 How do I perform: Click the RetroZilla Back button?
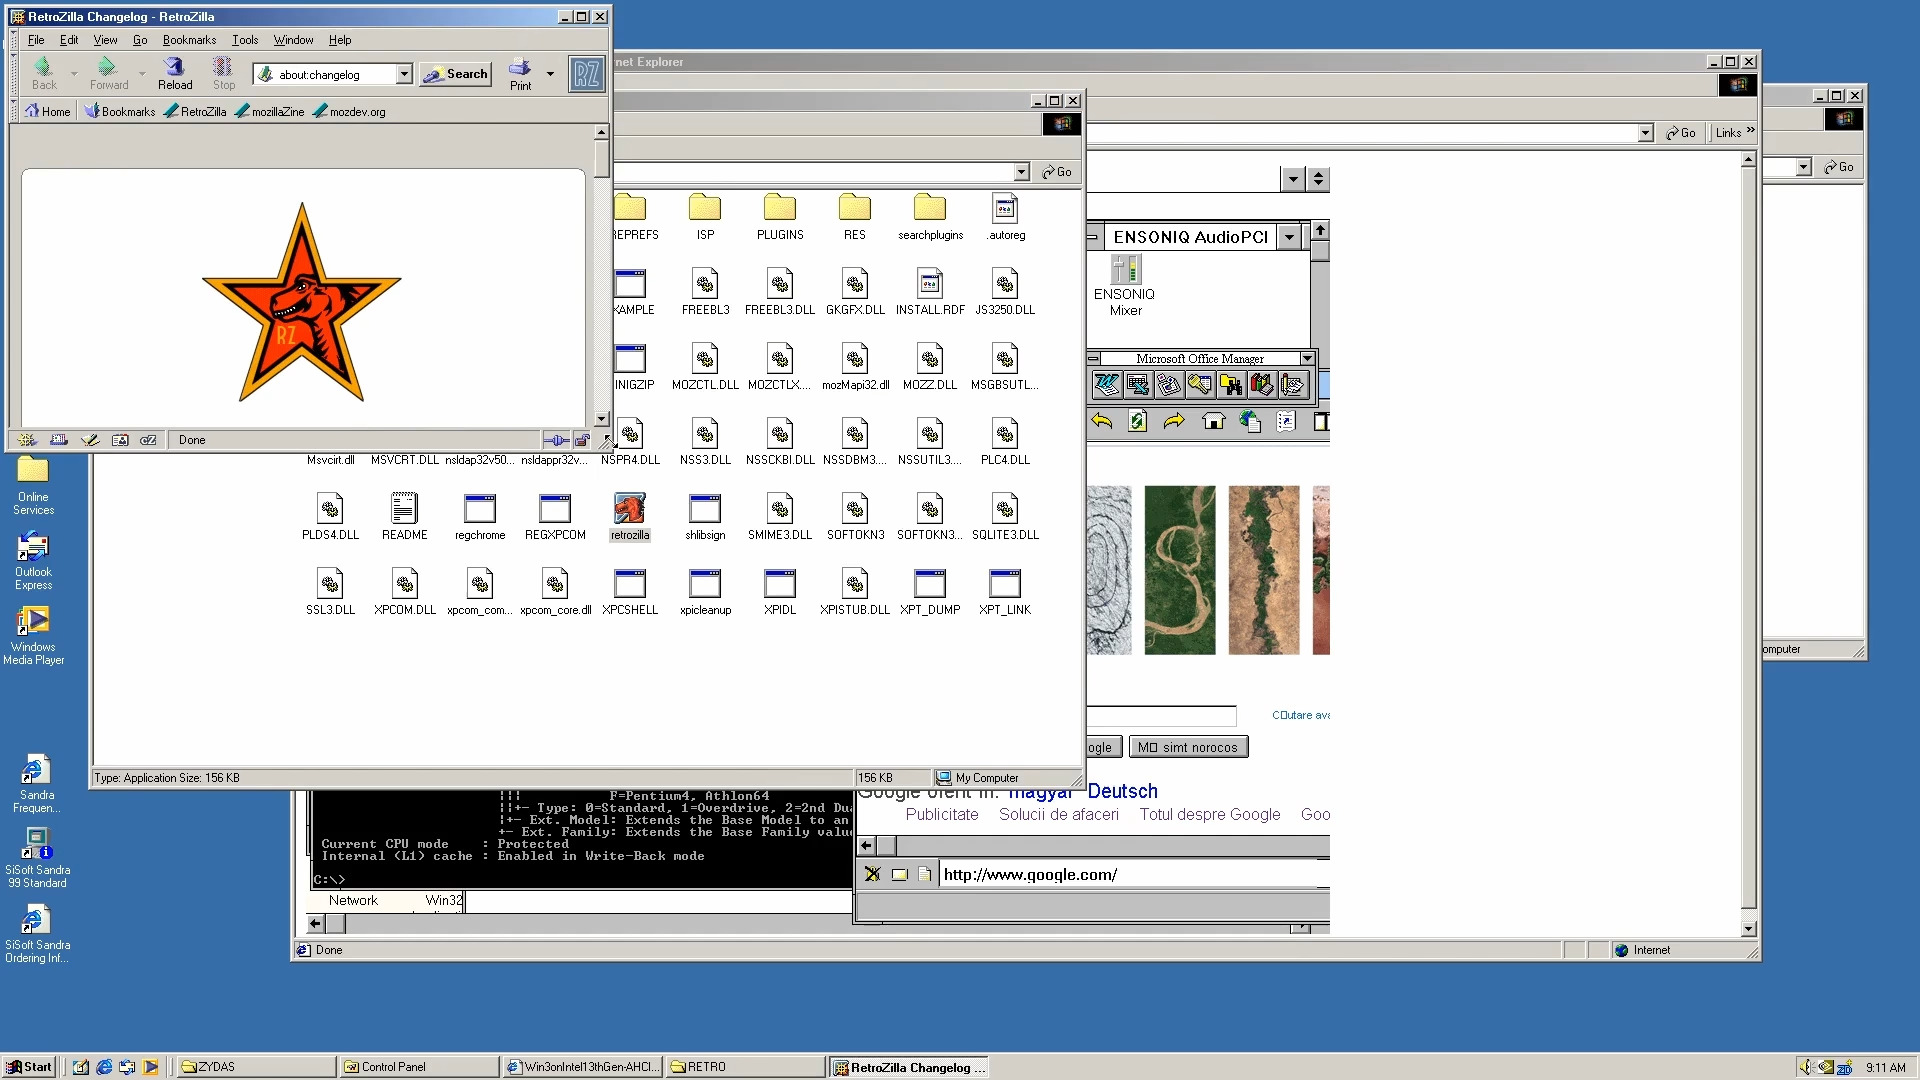coord(44,73)
